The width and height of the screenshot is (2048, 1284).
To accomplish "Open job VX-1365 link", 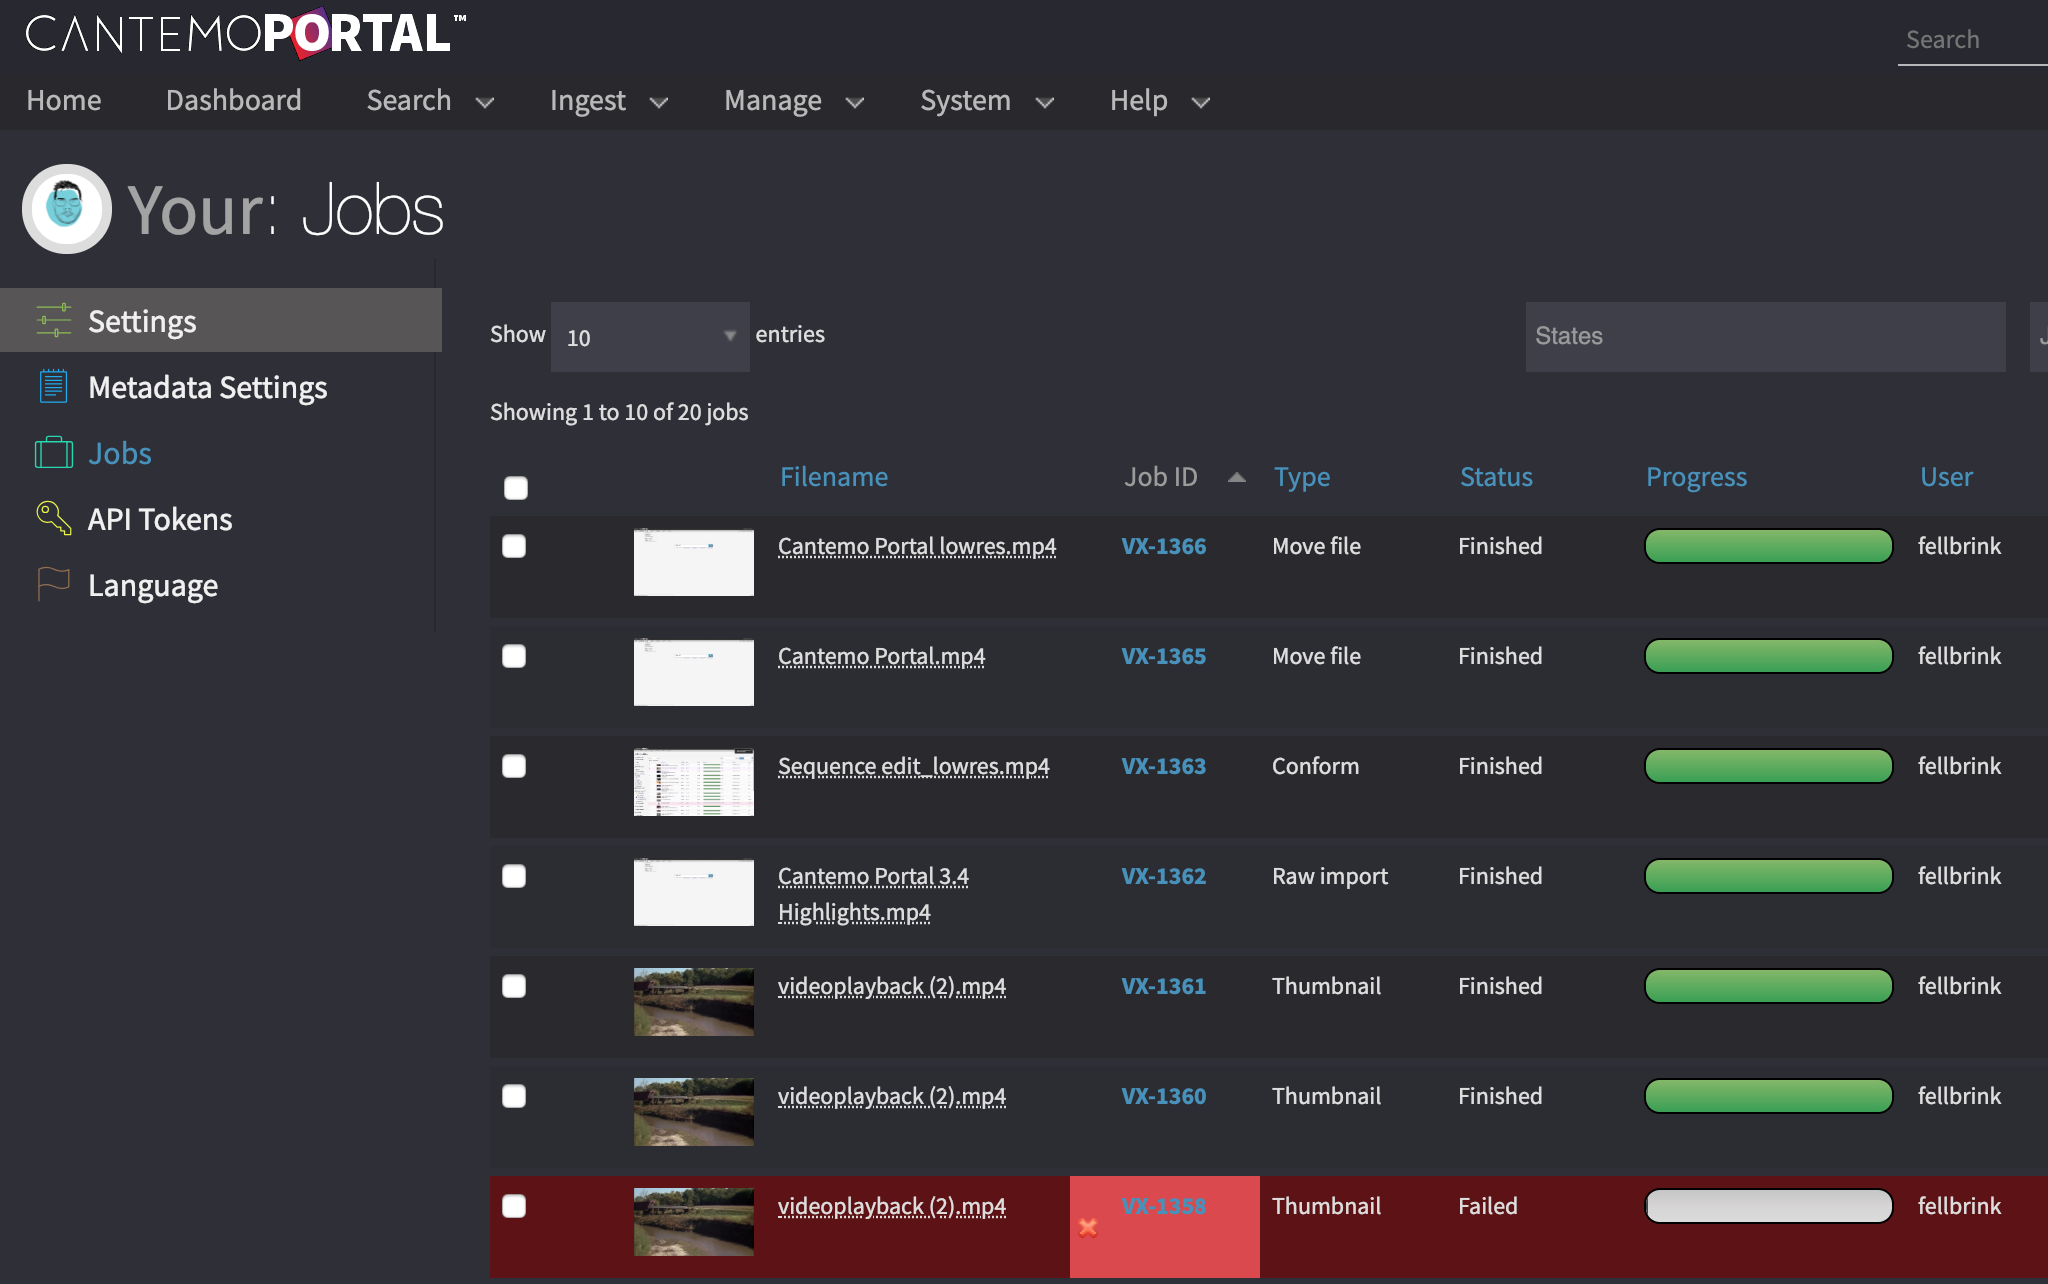I will click(x=1164, y=656).
